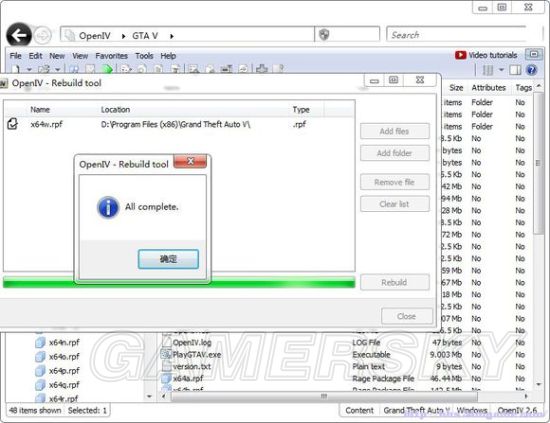The height and width of the screenshot is (423, 550).
Task: Click the blue information icon
Action: pyautogui.click(x=108, y=207)
